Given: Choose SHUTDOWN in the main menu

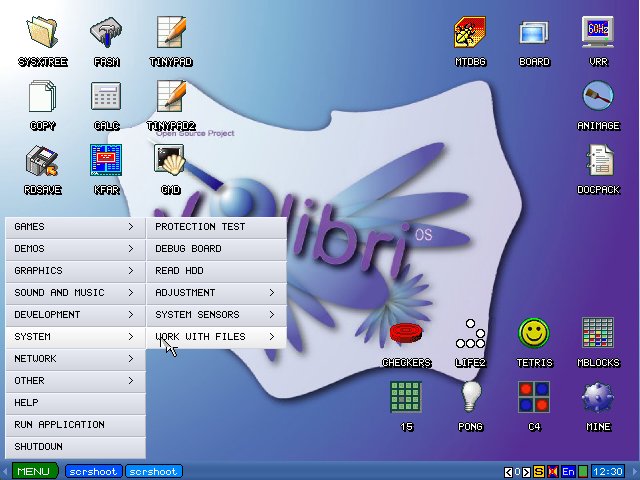Looking at the screenshot, I should [75, 447].
